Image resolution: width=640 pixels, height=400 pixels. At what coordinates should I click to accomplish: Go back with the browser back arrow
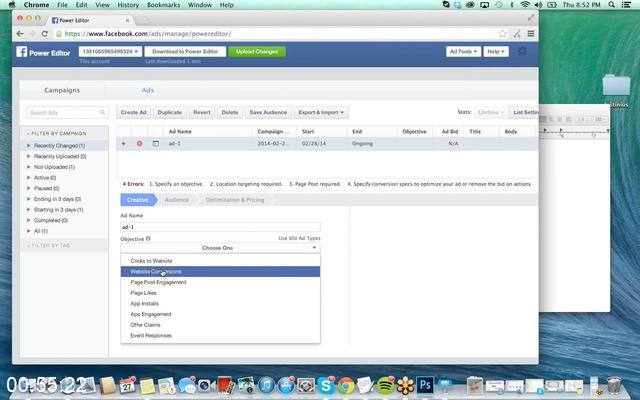(20, 34)
